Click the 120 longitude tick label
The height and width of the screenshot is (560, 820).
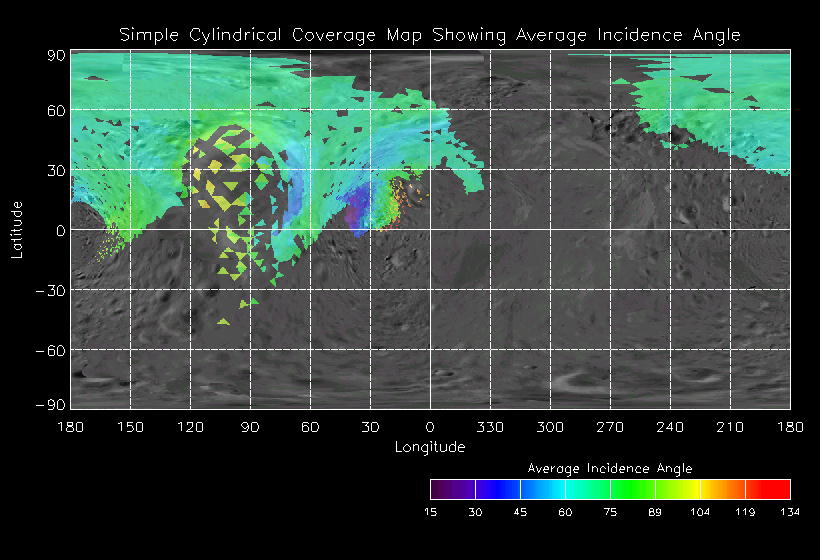[x=190, y=427]
